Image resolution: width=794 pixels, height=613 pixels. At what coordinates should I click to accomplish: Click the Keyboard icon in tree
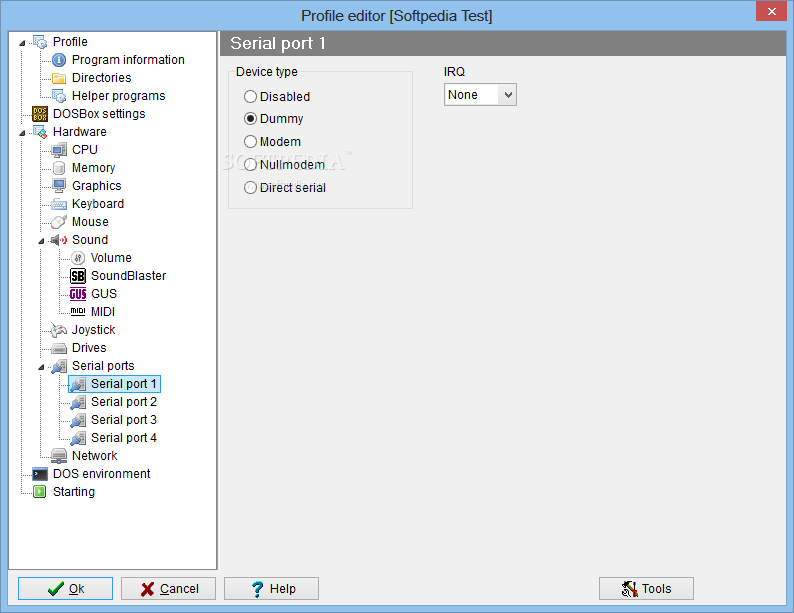point(59,204)
